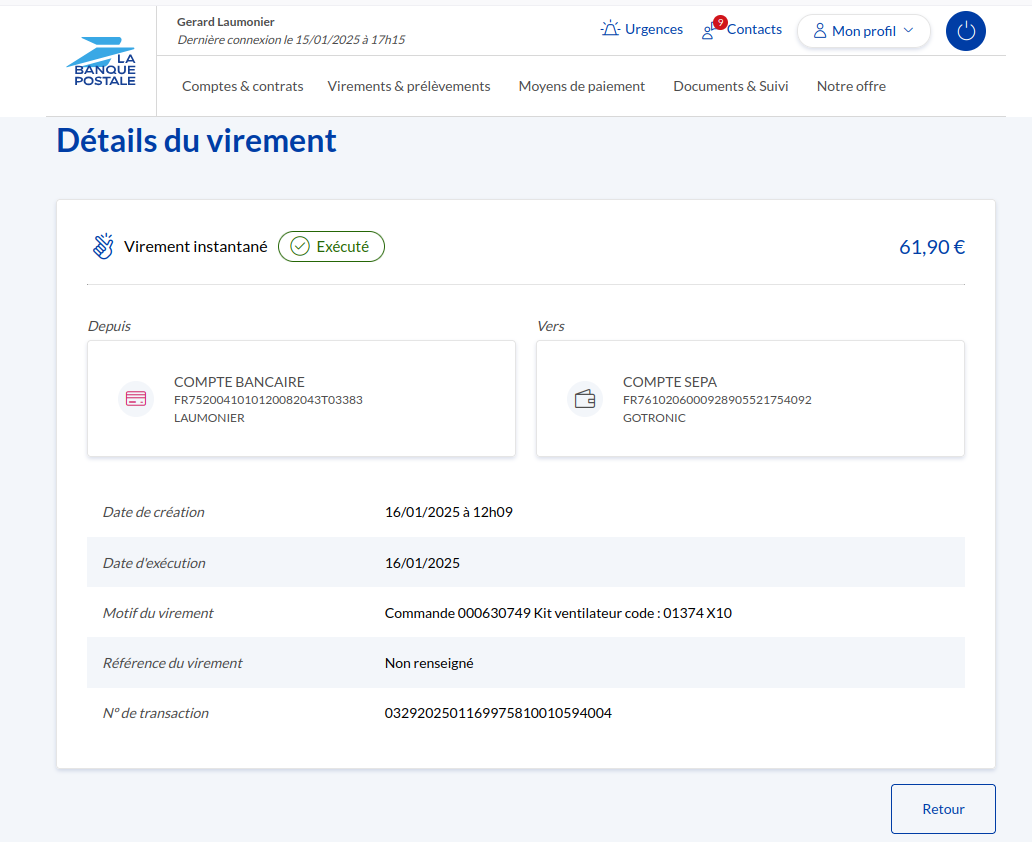The width and height of the screenshot is (1032, 842).
Task: Click the wallet icon for Compte SEPA
Action: [585, 399]
